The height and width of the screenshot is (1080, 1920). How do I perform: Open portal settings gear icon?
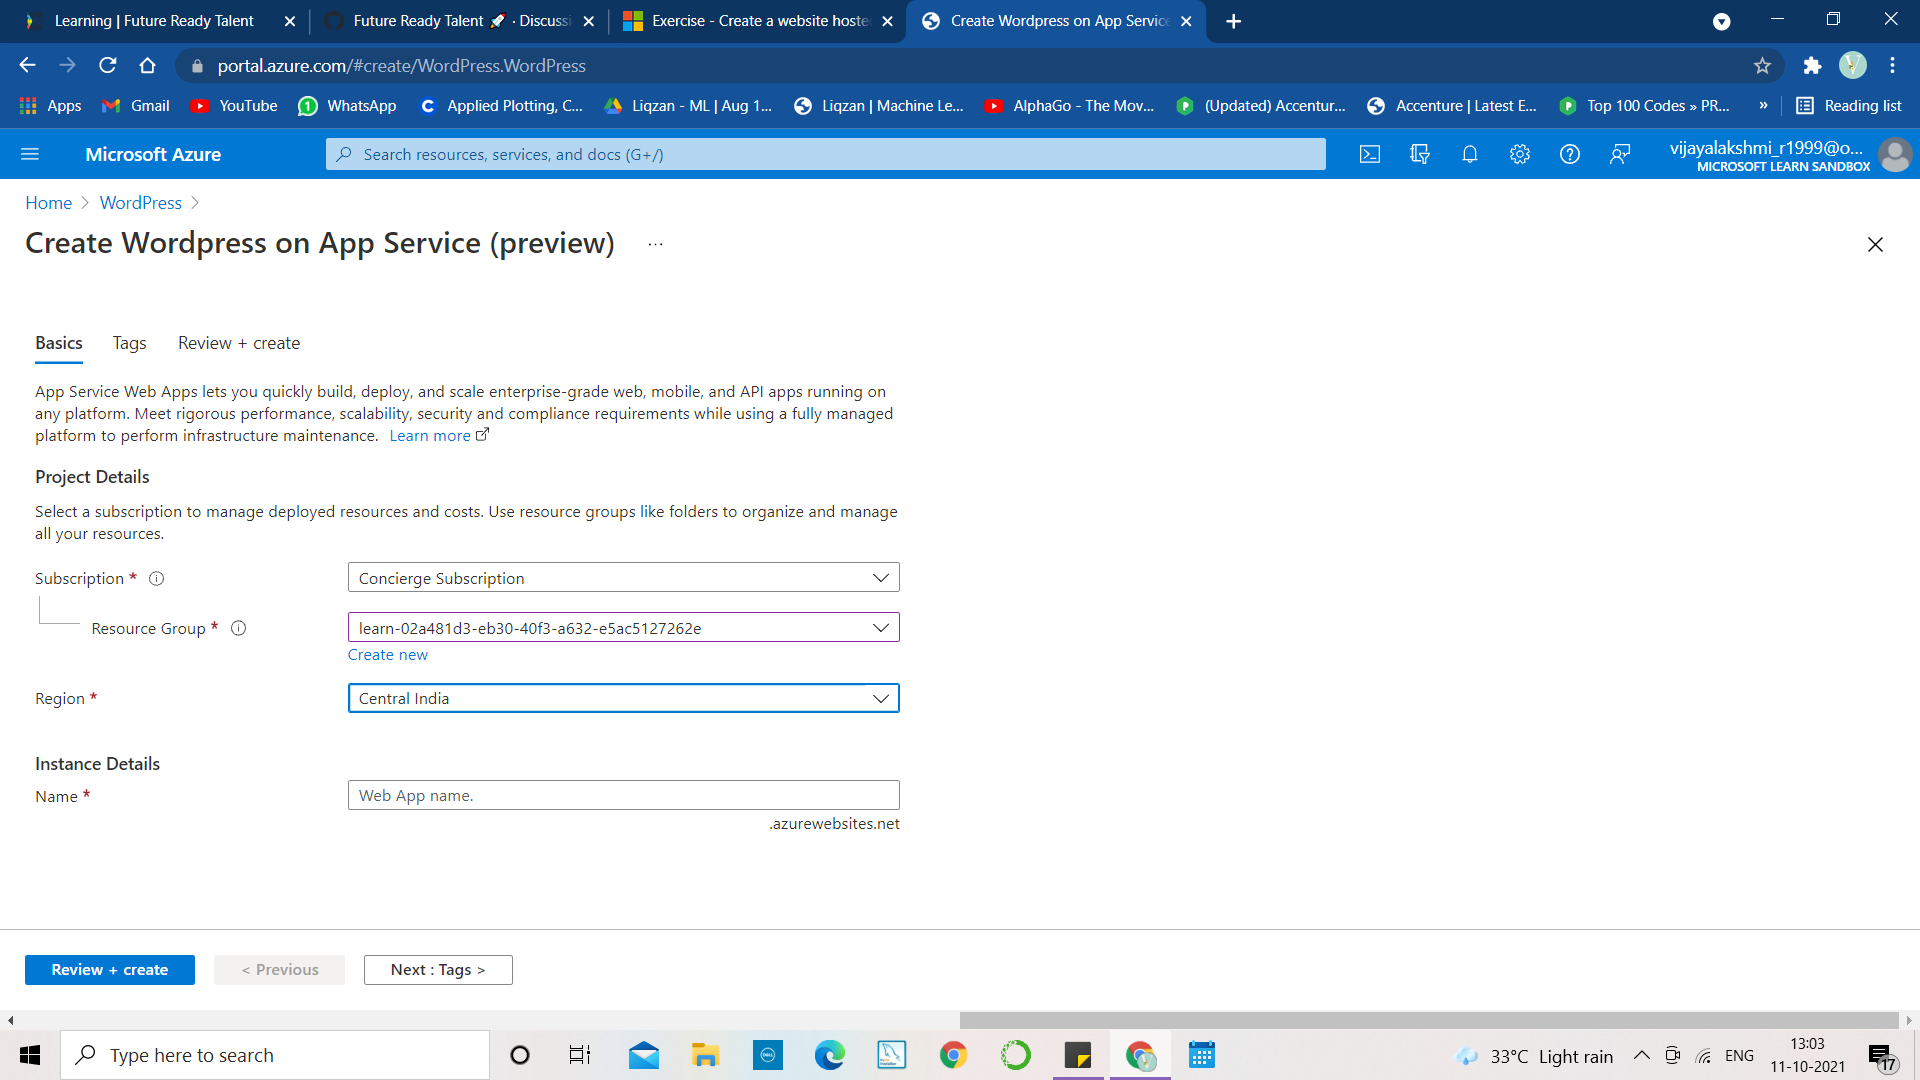click(1520, 154)
